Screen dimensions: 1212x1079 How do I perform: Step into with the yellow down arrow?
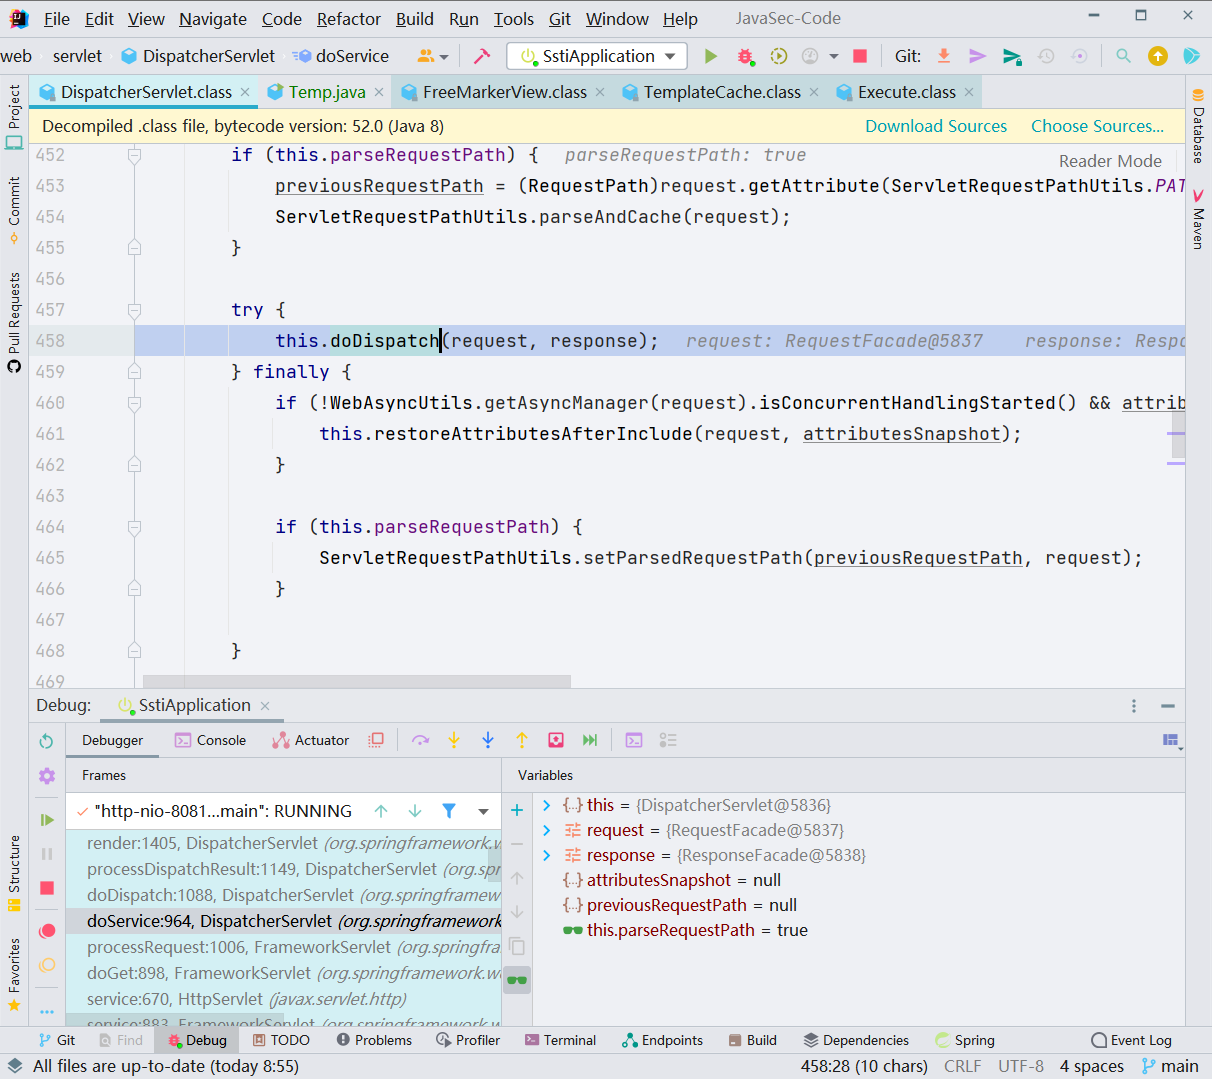coord(454,740)
